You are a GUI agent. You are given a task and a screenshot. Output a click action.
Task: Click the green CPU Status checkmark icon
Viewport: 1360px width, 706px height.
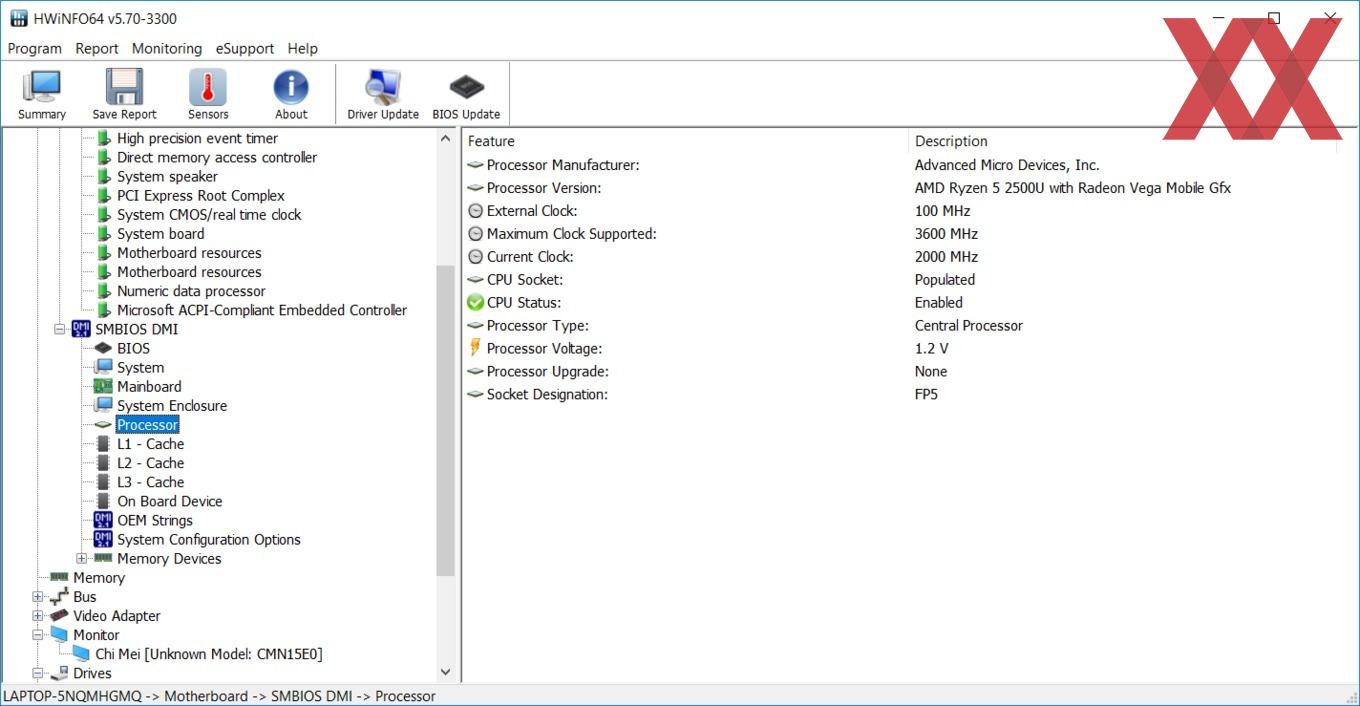[x=475, y=302]
